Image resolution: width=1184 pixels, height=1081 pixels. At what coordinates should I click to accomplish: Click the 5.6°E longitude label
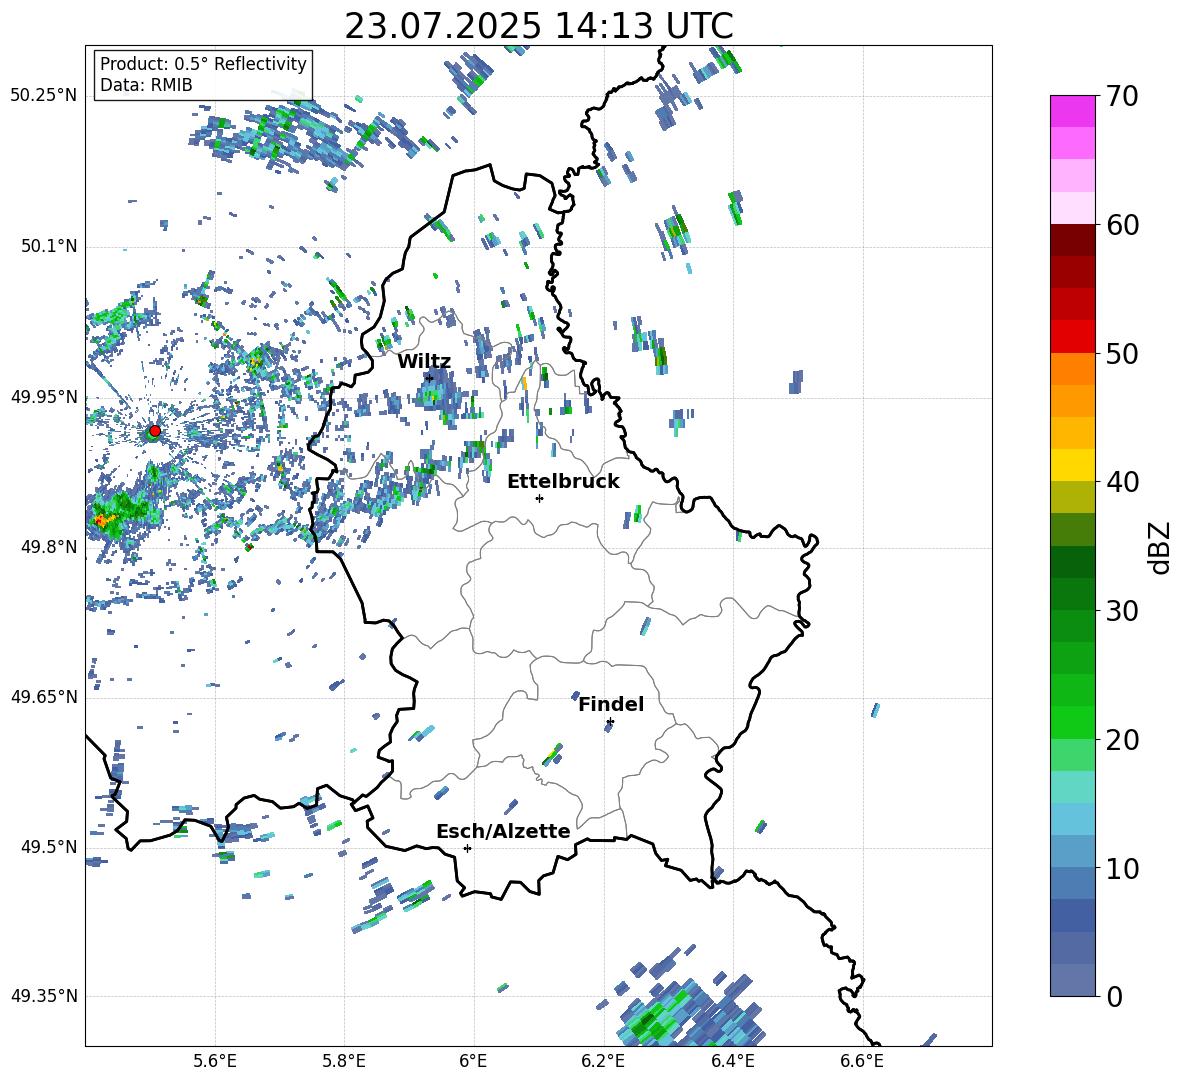215,1061
